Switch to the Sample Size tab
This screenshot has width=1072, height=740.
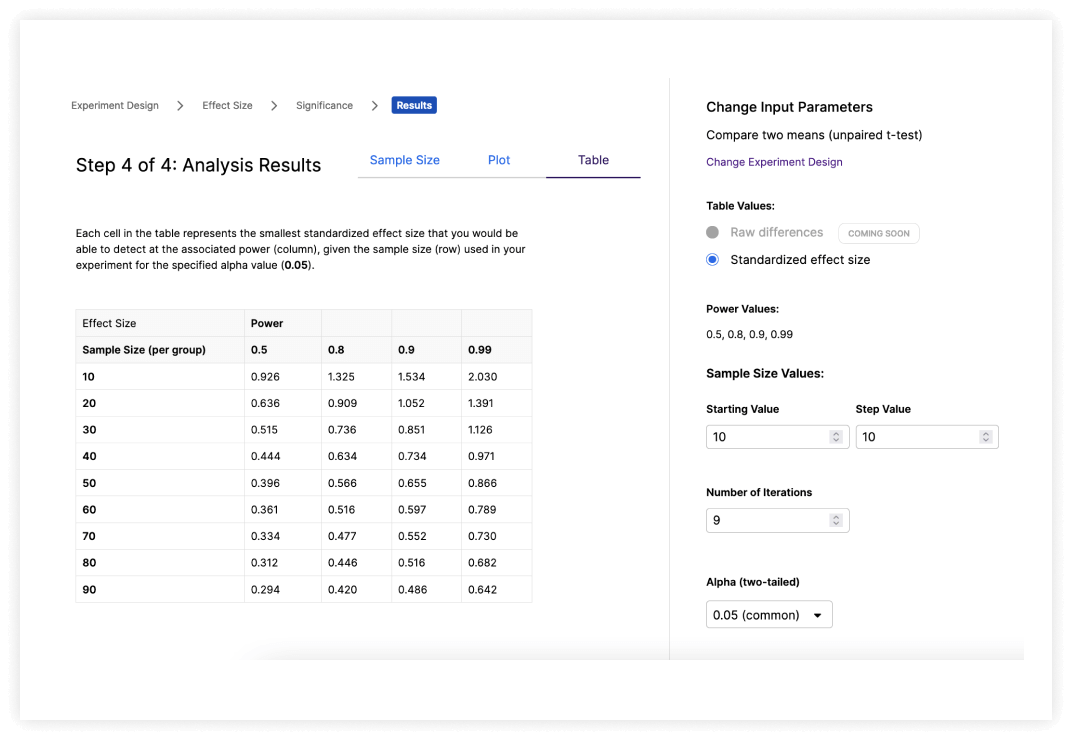click(404, 160)
